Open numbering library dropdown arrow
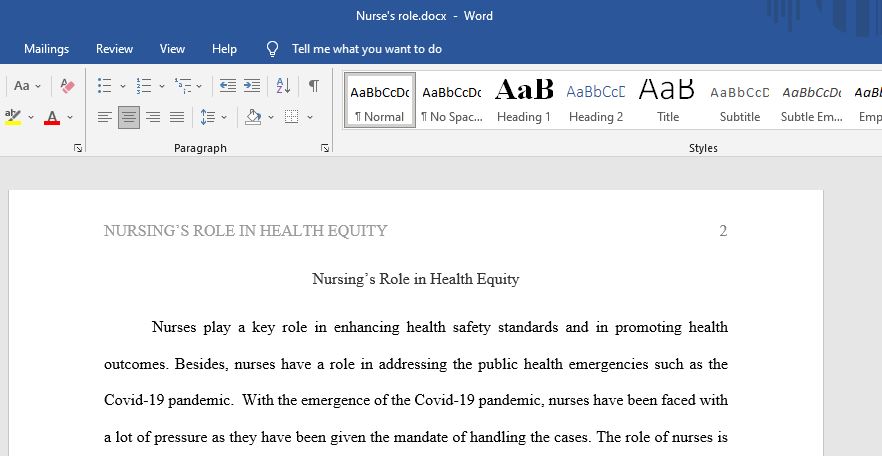 click(x=161, y=87)
